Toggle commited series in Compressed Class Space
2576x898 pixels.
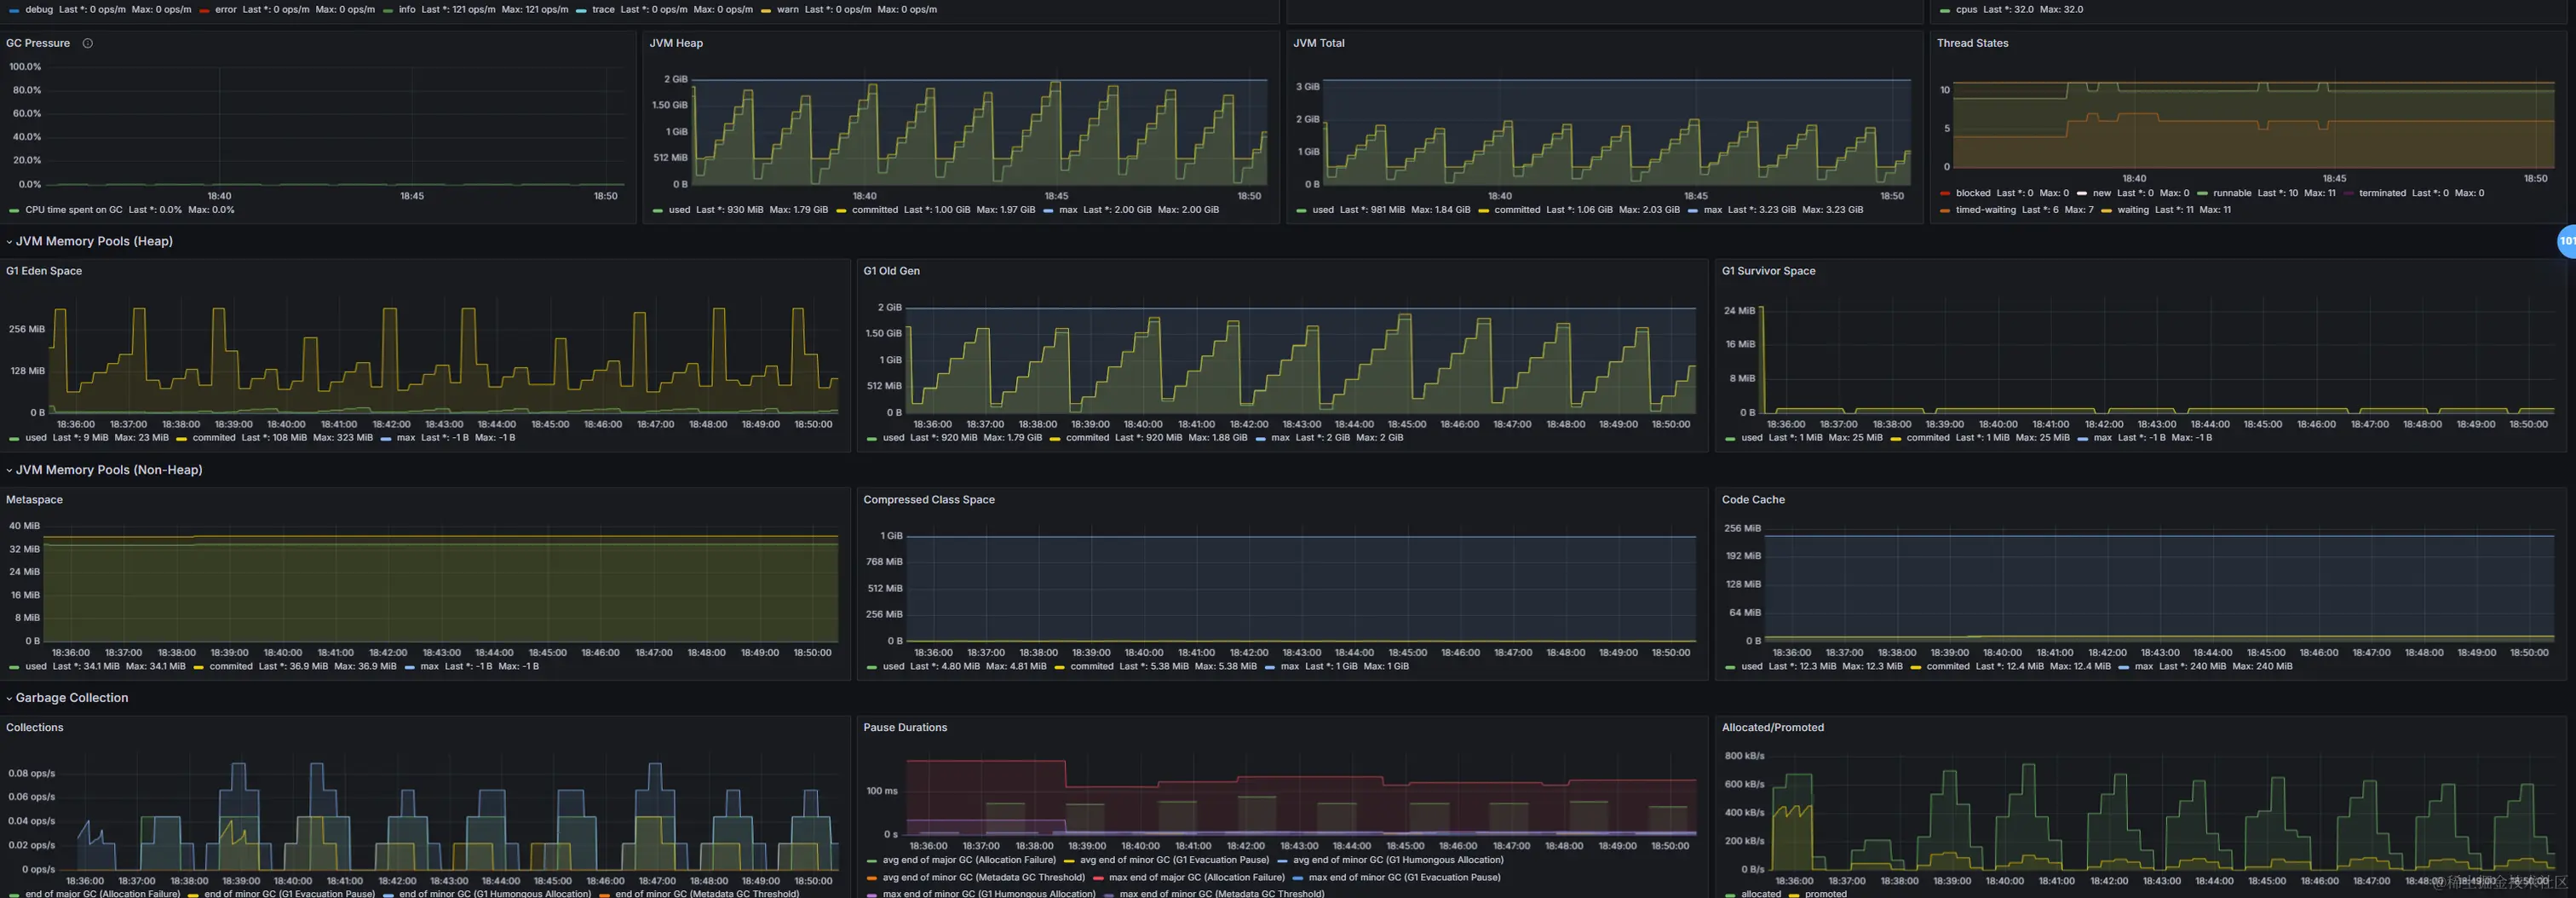click(1092, 667)
